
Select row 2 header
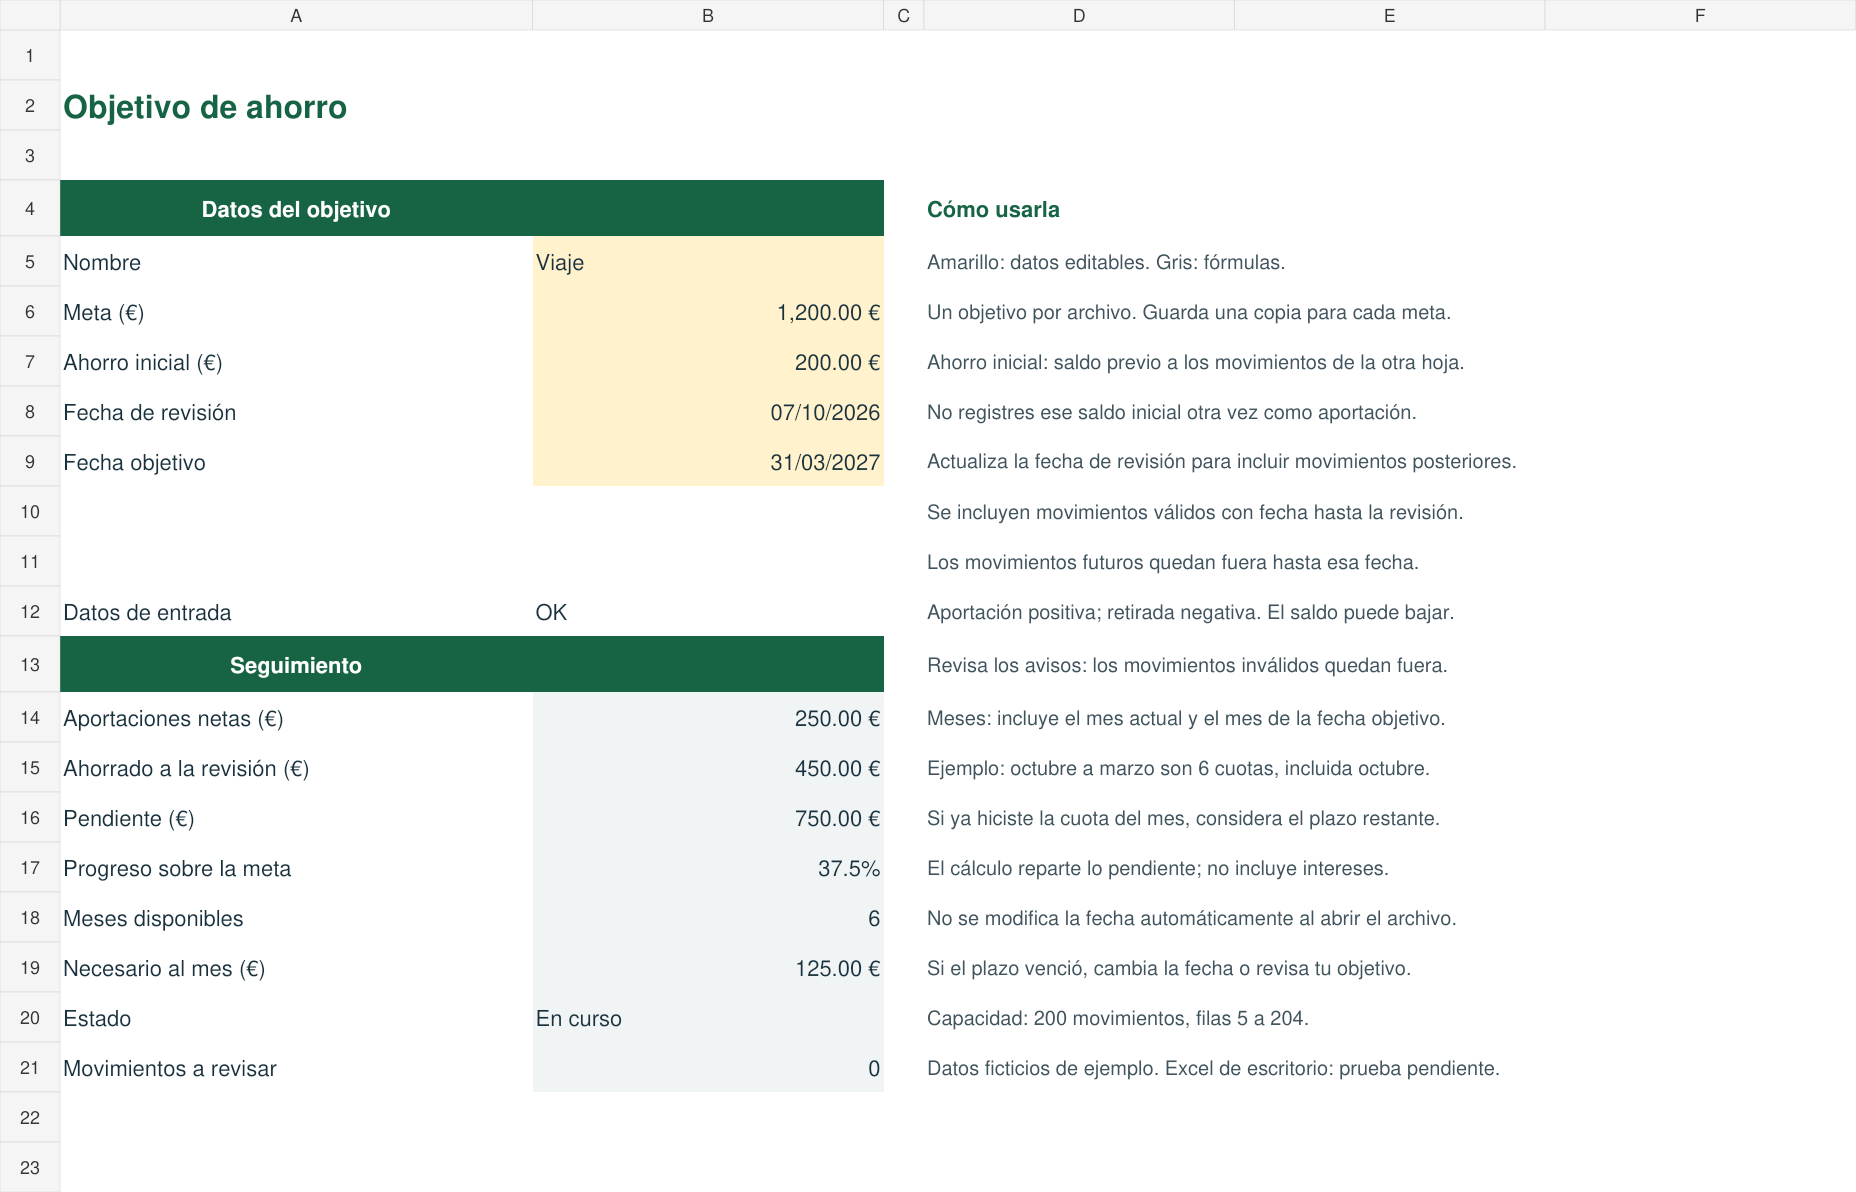tap(30, 106)
